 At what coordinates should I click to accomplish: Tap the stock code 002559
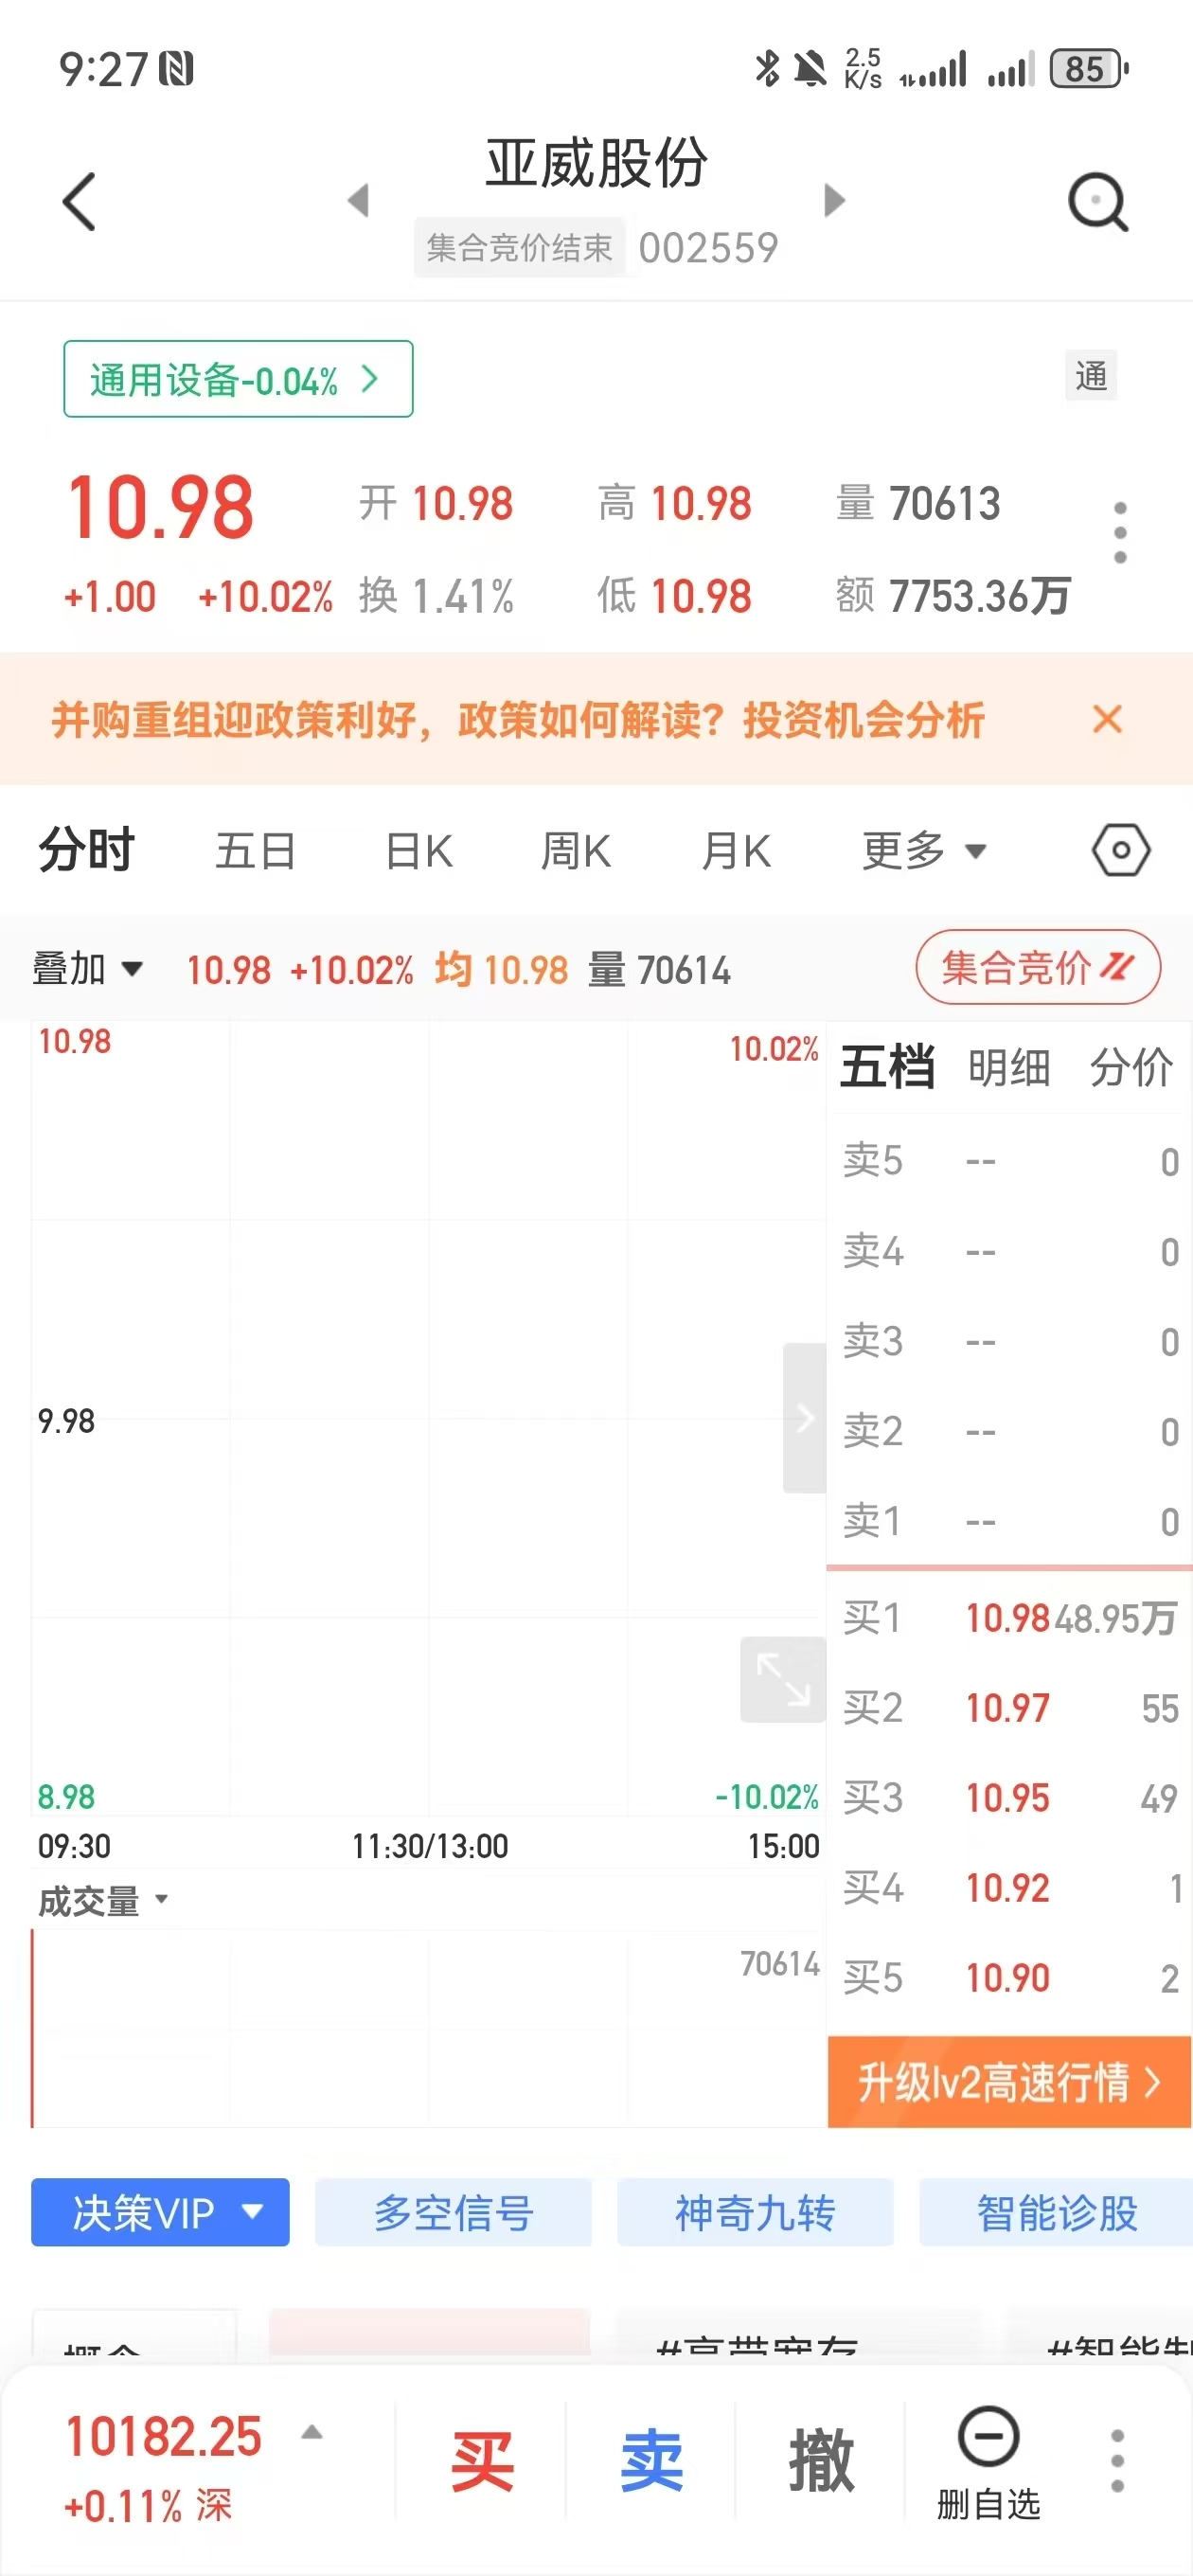(x=708, y=247)
